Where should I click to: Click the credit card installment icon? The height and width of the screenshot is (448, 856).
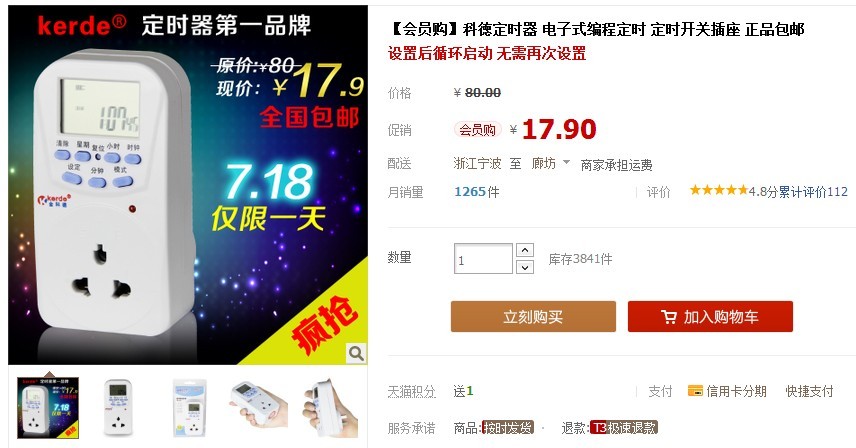point(695,390)
